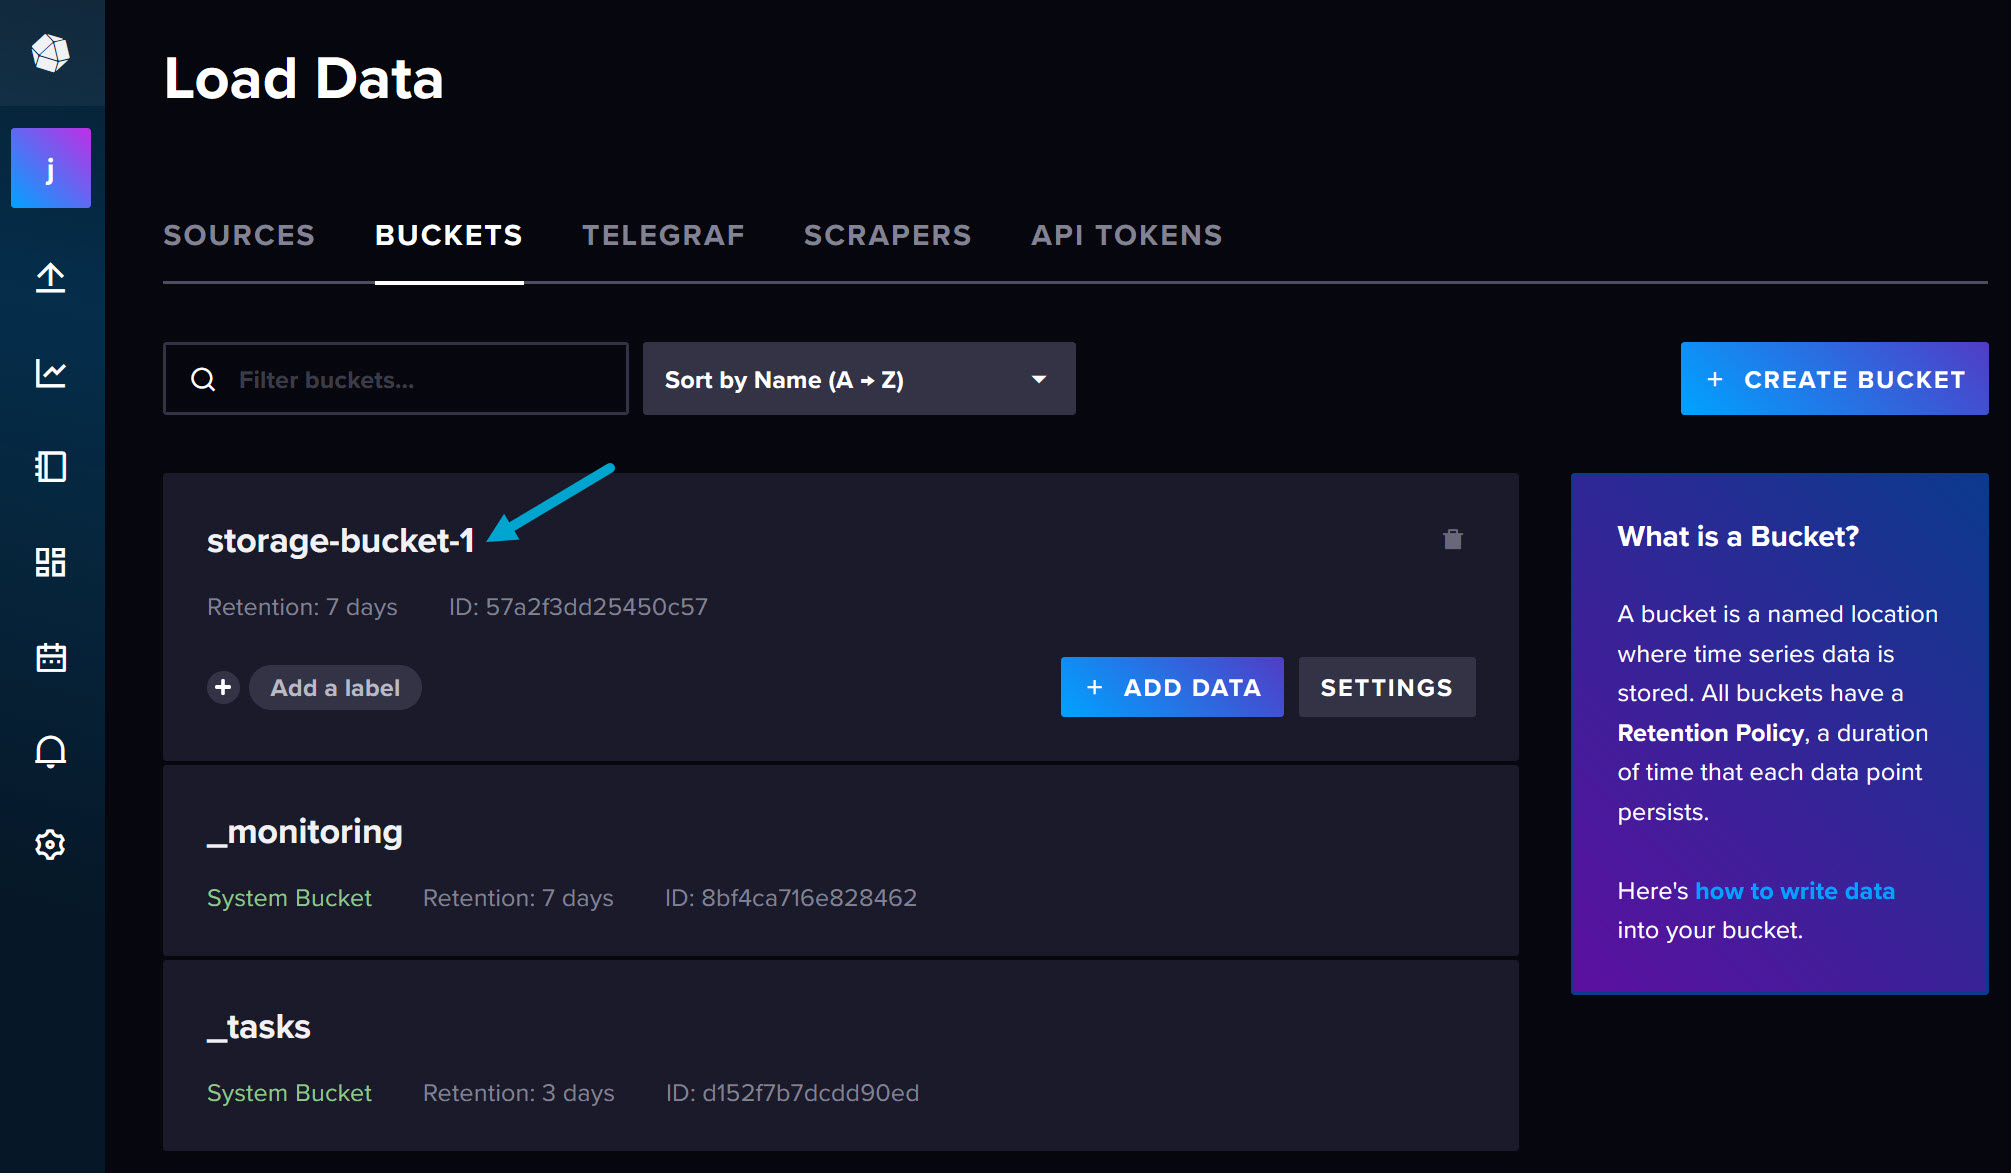Open Dashboards grid icon in sidebar
The width and height of the screenshot is (2011, 1173).
[x=51, y=562]
